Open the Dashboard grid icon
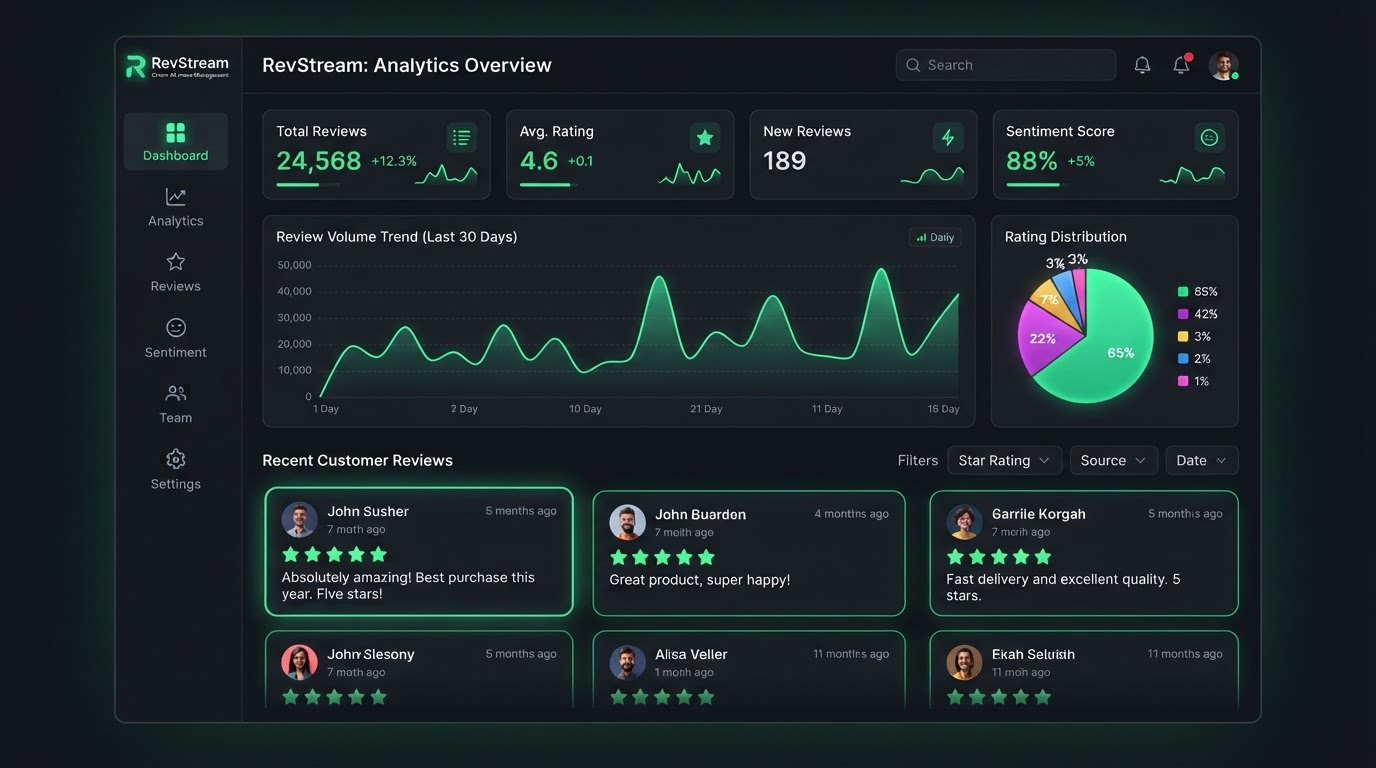Viewport: 1376px width, 768px height. [175, 133]
